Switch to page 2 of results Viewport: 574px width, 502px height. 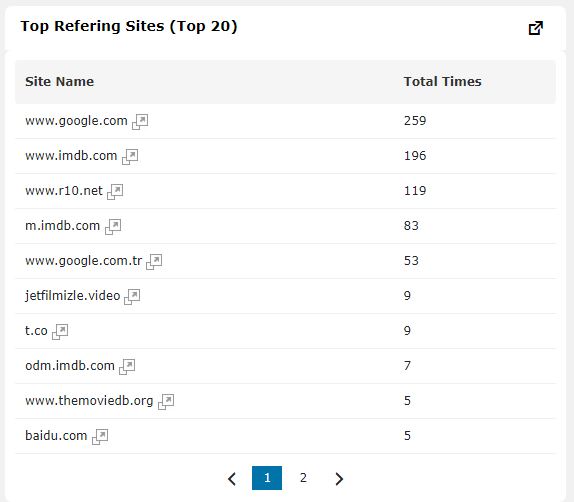click(303, 478)
